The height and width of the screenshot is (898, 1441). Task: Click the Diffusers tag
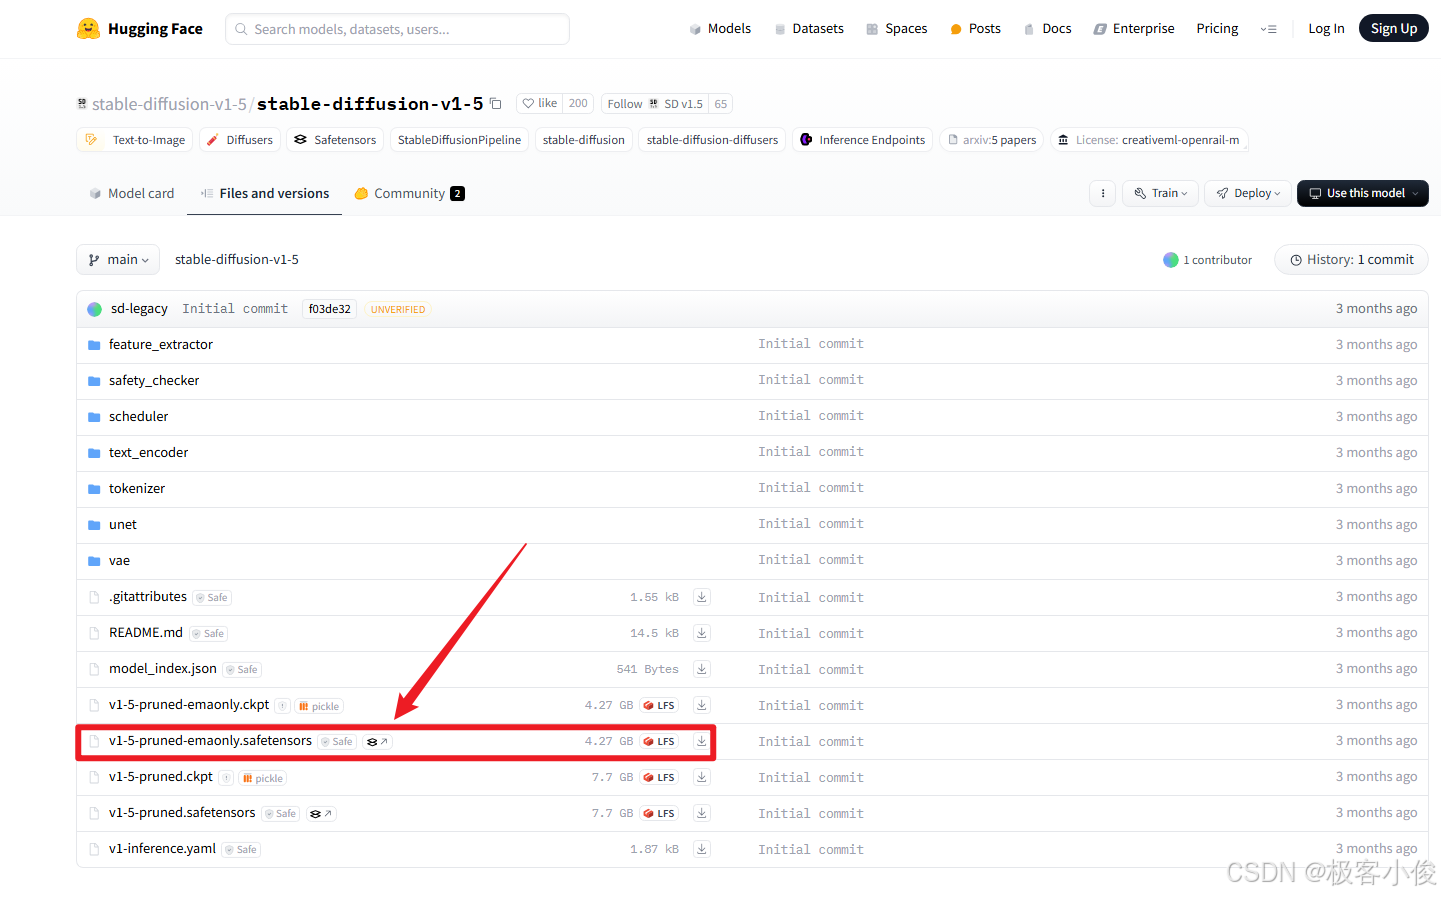(240, 140)
